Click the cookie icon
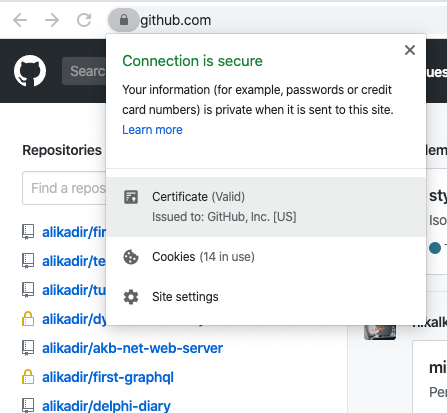 click(131, 257)
